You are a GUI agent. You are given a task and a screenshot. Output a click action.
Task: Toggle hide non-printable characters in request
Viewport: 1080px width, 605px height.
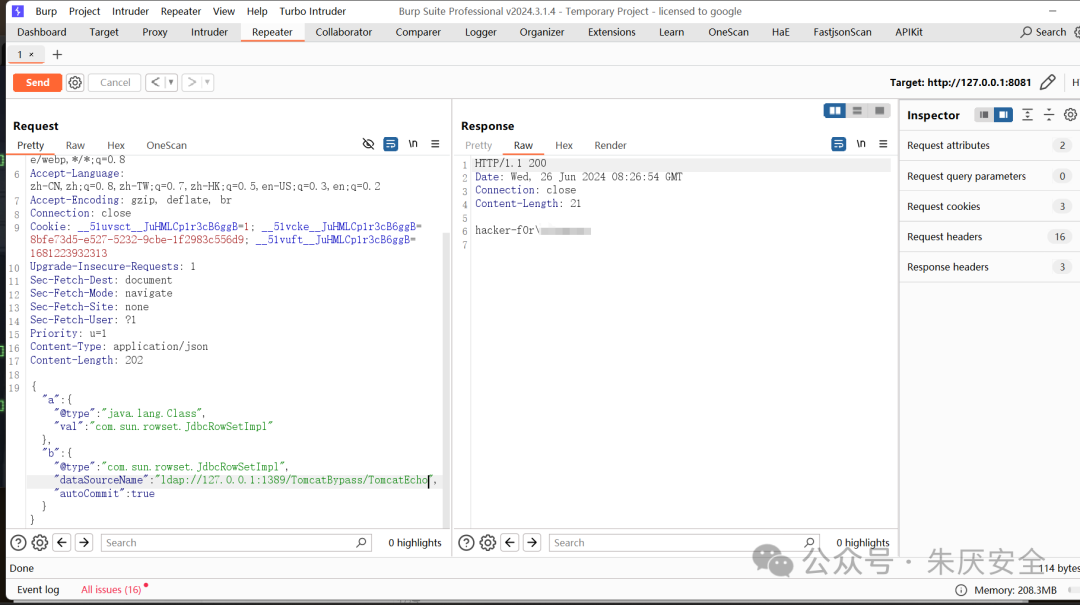(x=368, y=144)
